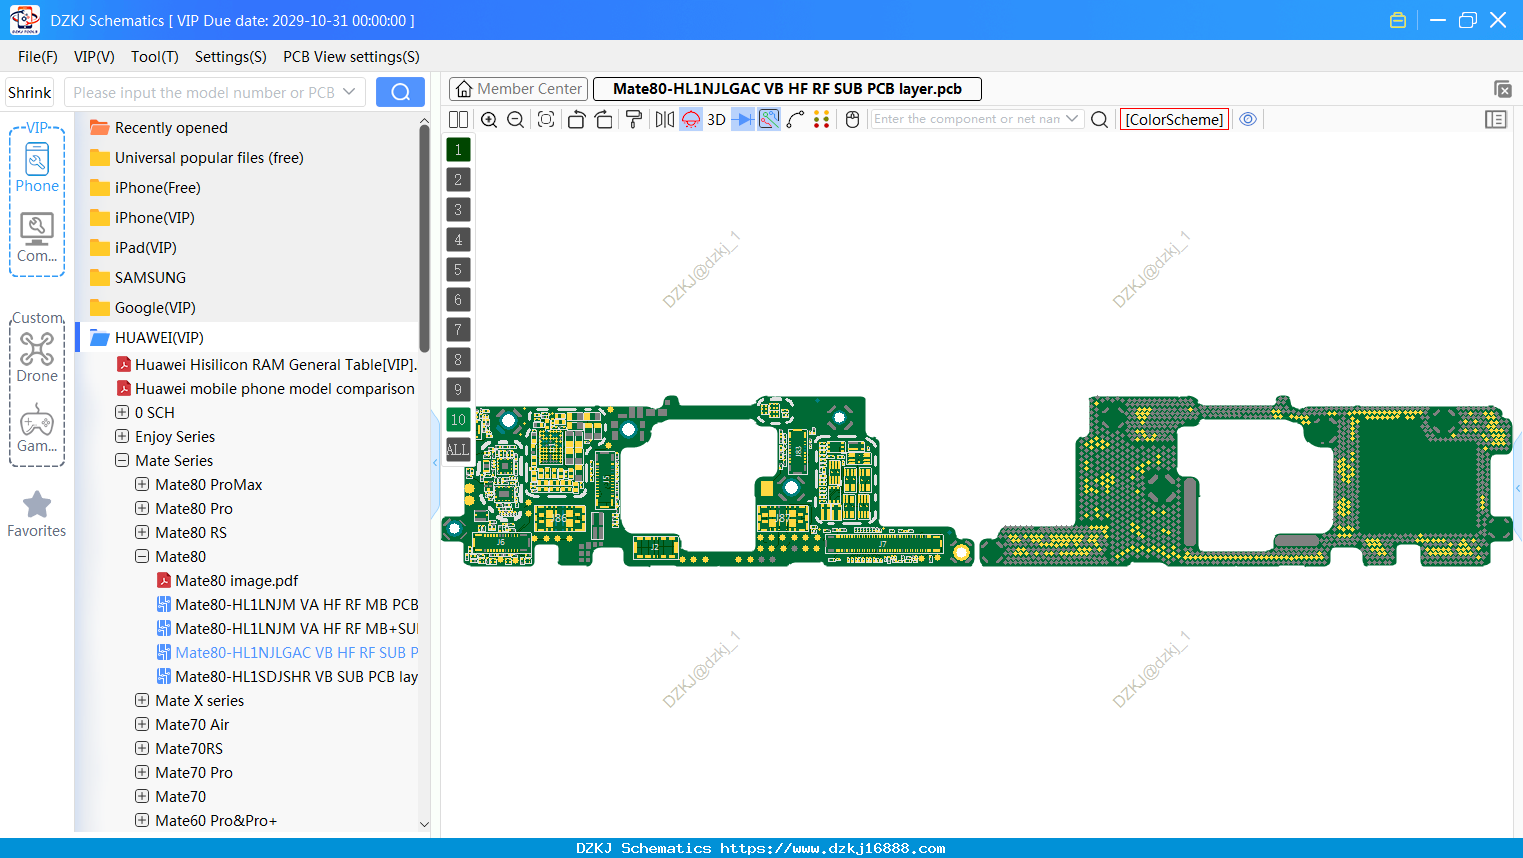This screenshot has height=858, width=1523.
Task: Select the curved trace path tool
Action: 796,119
